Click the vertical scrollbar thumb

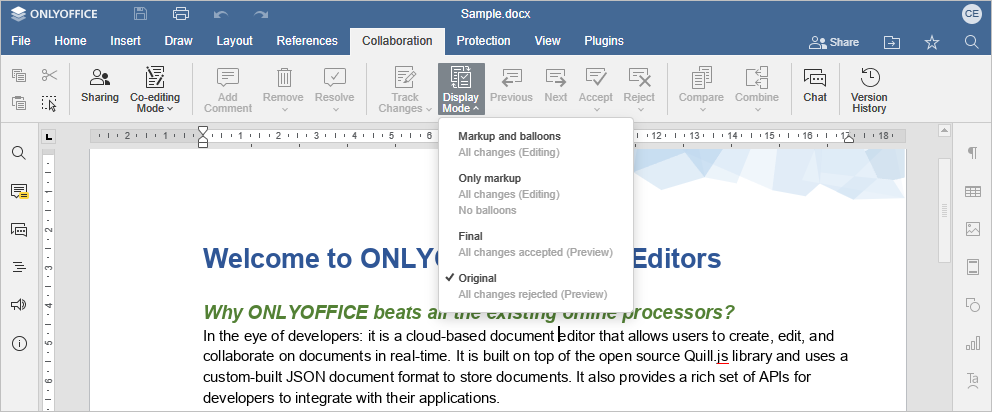tap(945, 209)
